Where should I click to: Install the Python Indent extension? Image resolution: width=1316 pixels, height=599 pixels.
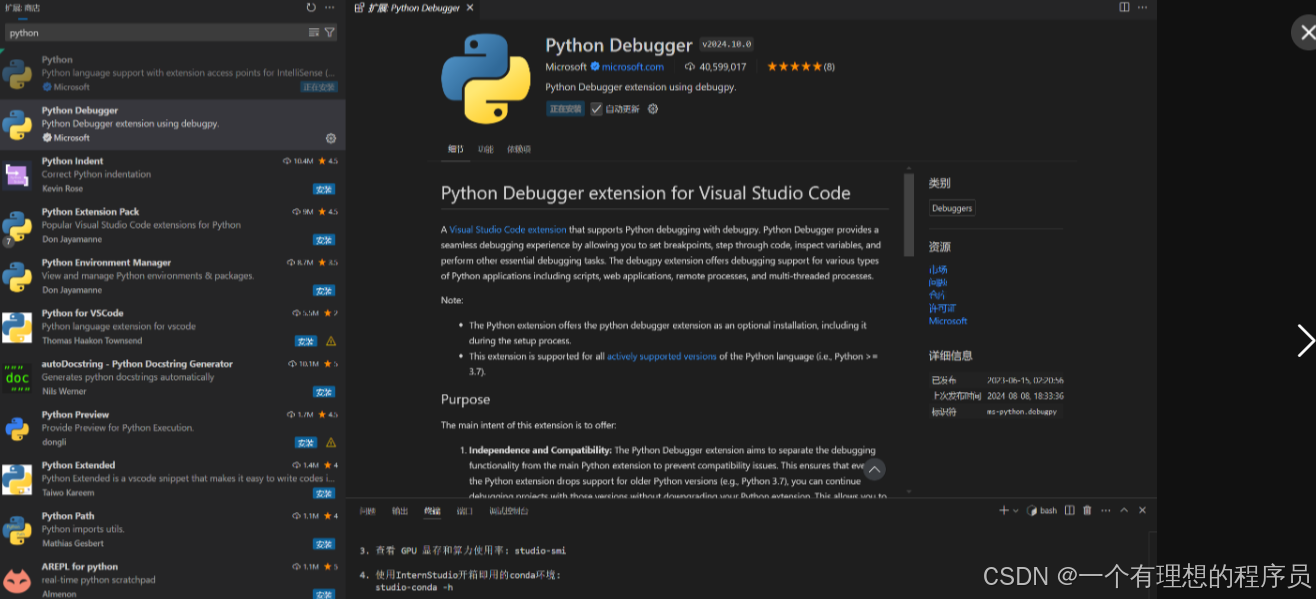(x=324, y=189)
